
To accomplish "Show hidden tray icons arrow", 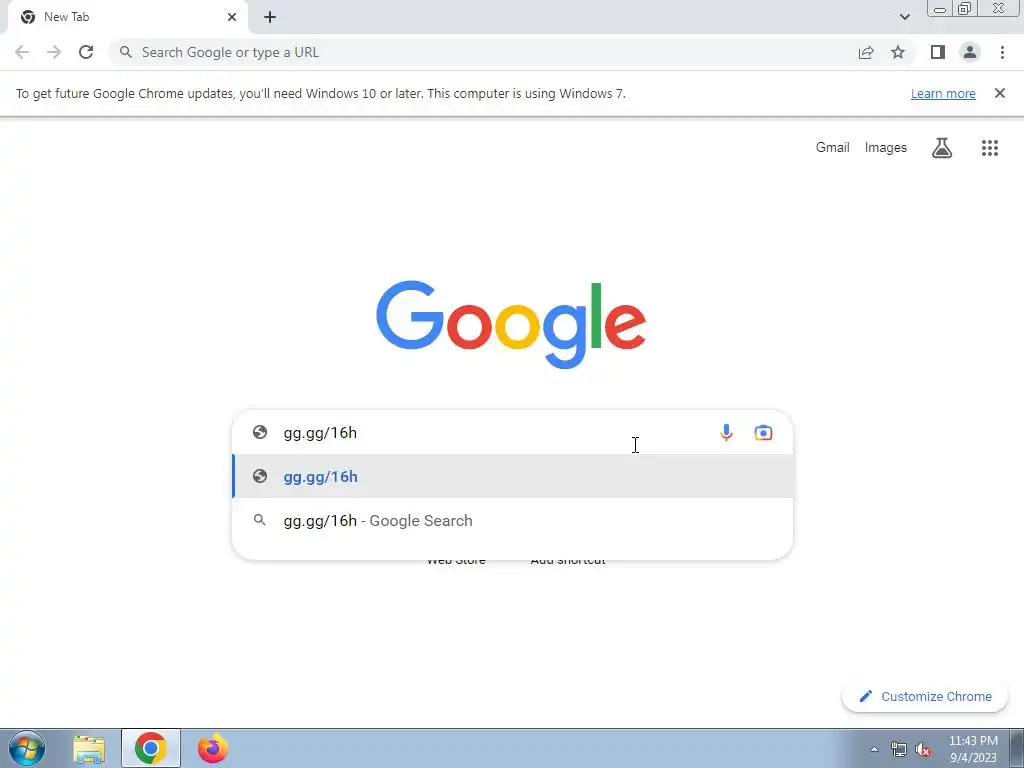I will pos(874,749).
